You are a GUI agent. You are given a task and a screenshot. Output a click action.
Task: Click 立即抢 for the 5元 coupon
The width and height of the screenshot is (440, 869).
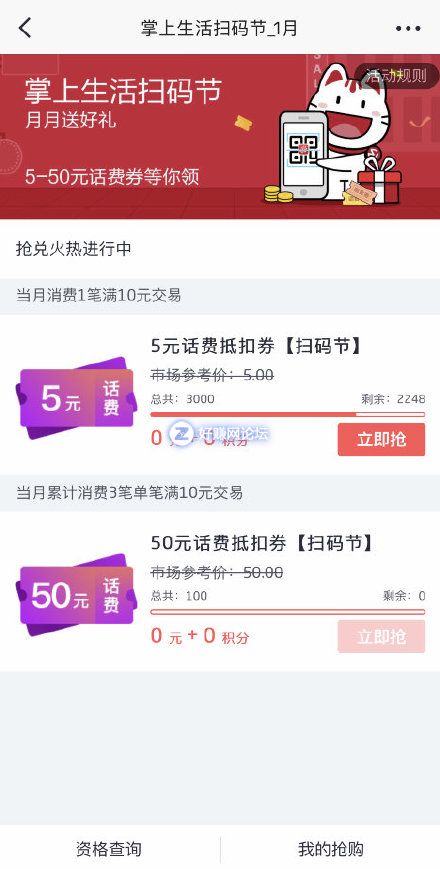coord(381,439)
